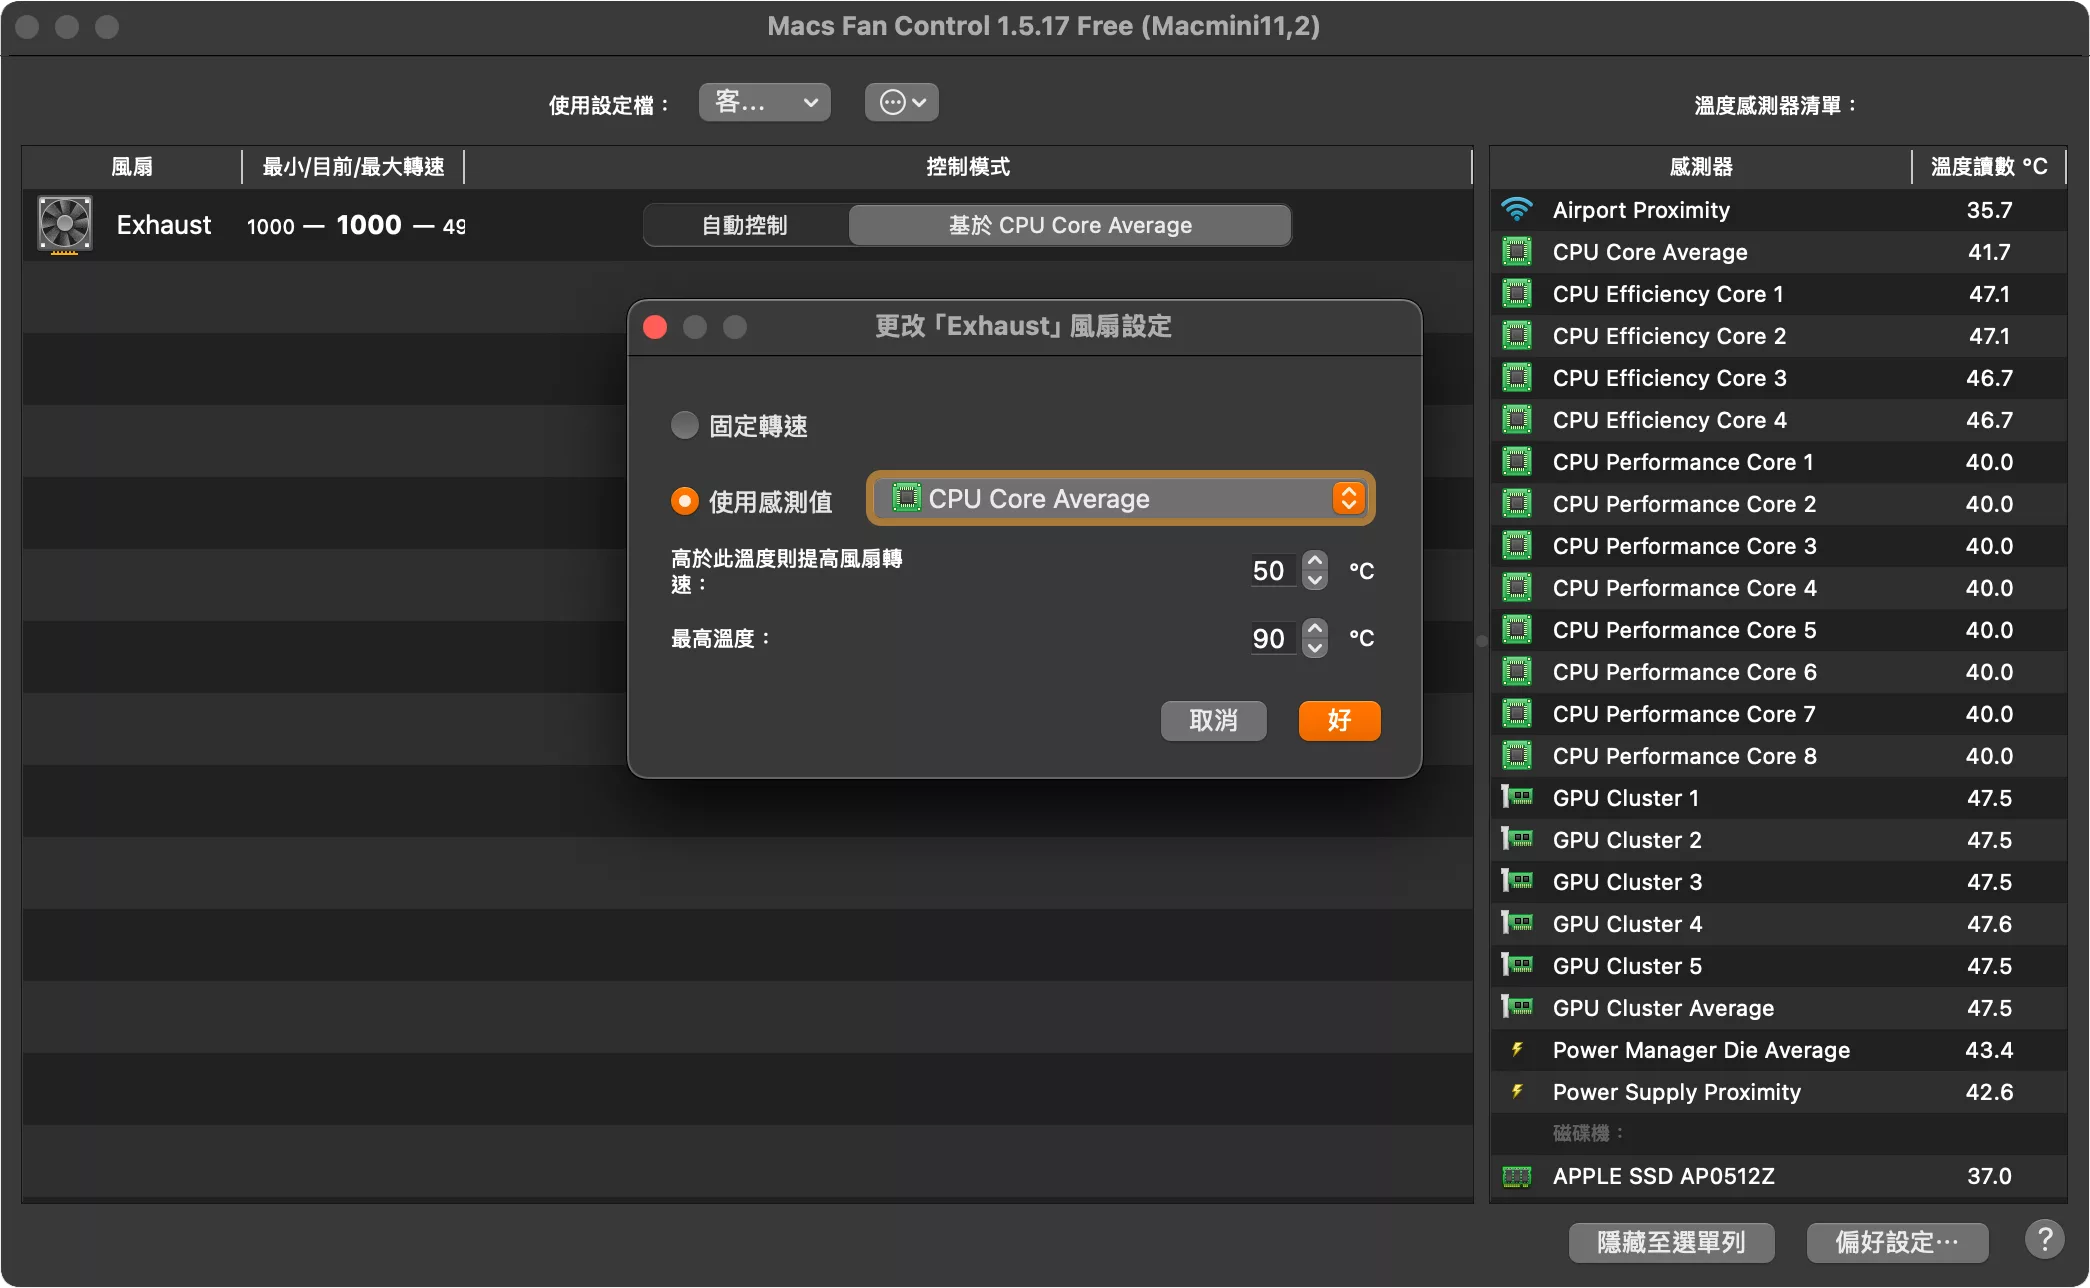Click CPU Performance Core 2 chip icon
This screenshot has width=2090, height=1288.
point(1517,504)
